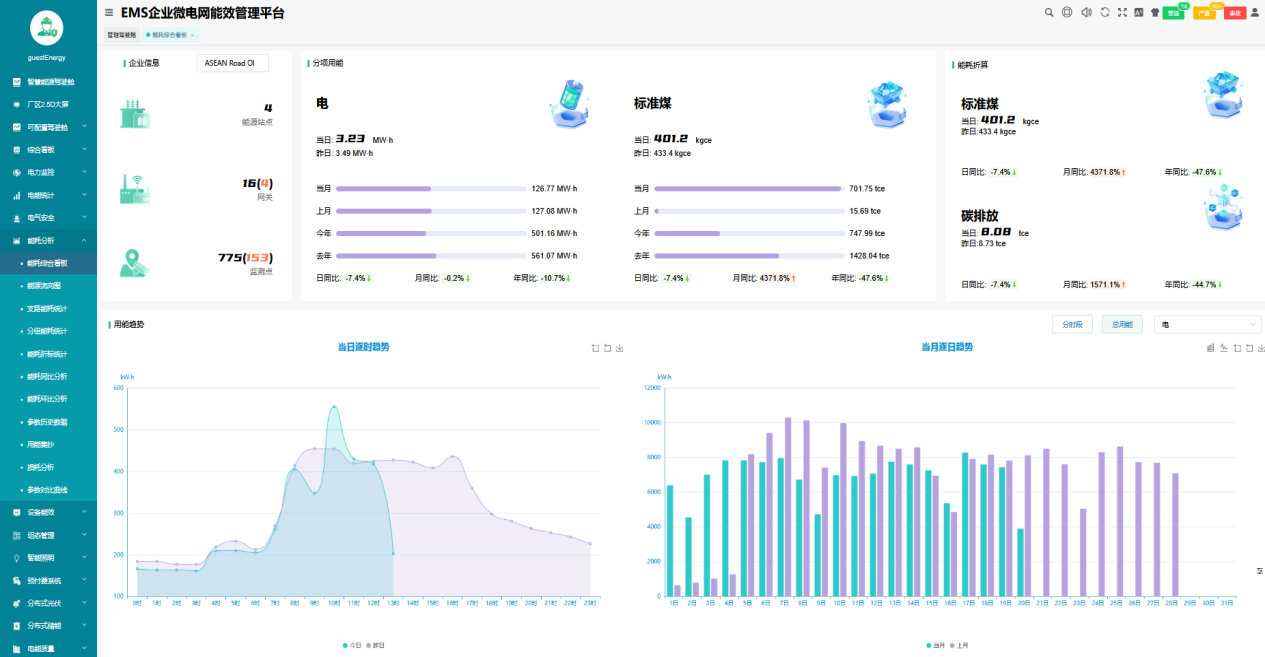
Task: Open theme settings via the shirt icon
Action: coord(1154,13)
